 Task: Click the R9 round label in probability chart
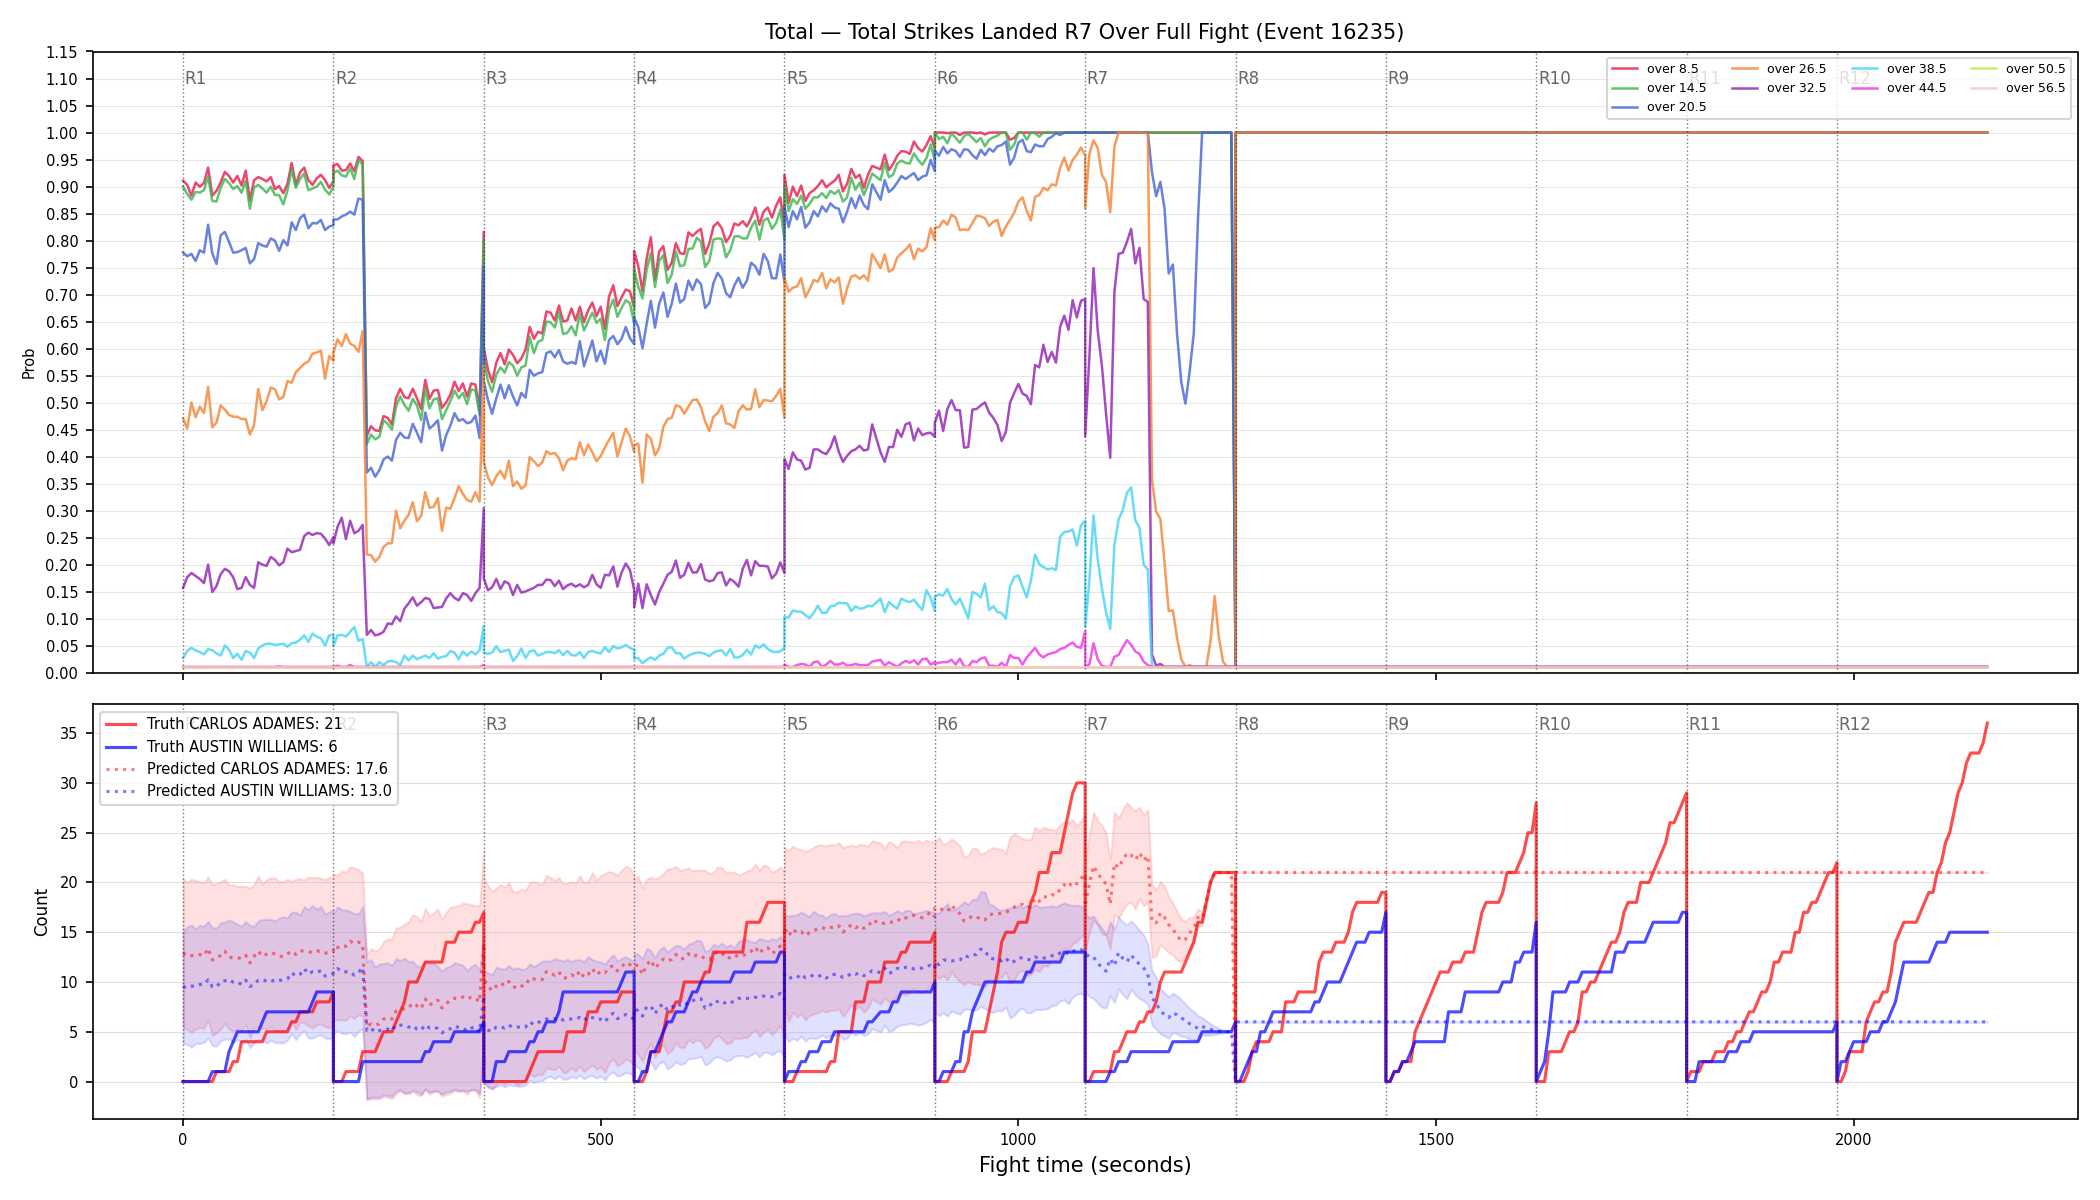click(x=1398, y=78)
